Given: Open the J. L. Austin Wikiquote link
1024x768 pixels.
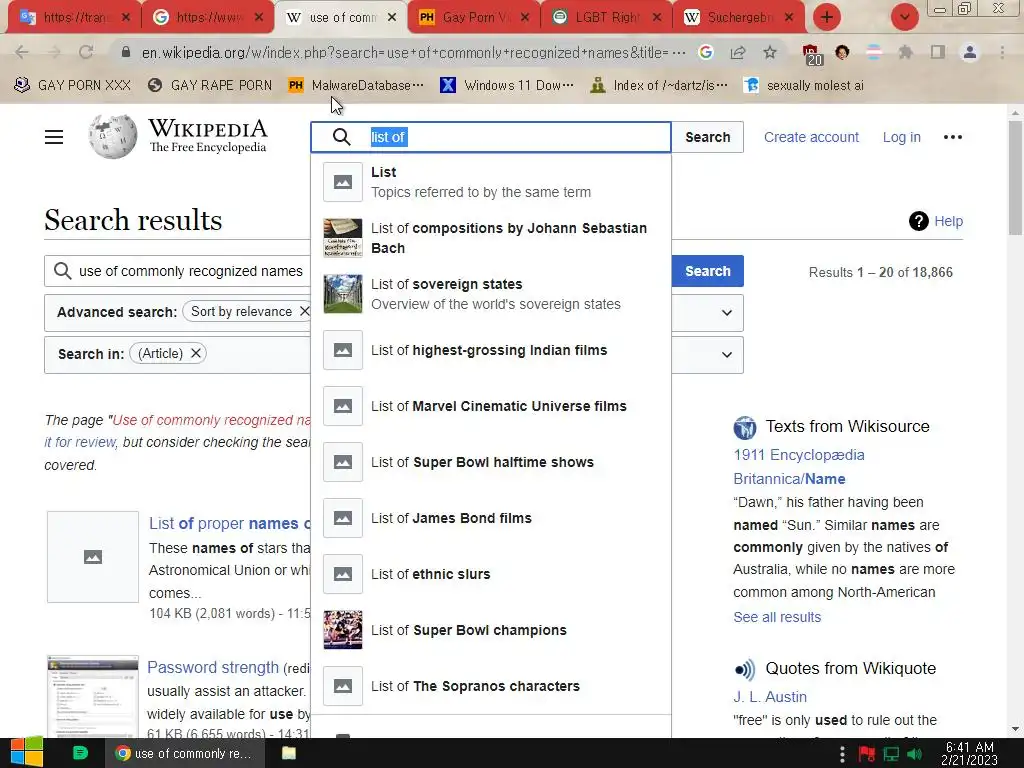Looking at the screenshot, I should (x=769, y=697).
